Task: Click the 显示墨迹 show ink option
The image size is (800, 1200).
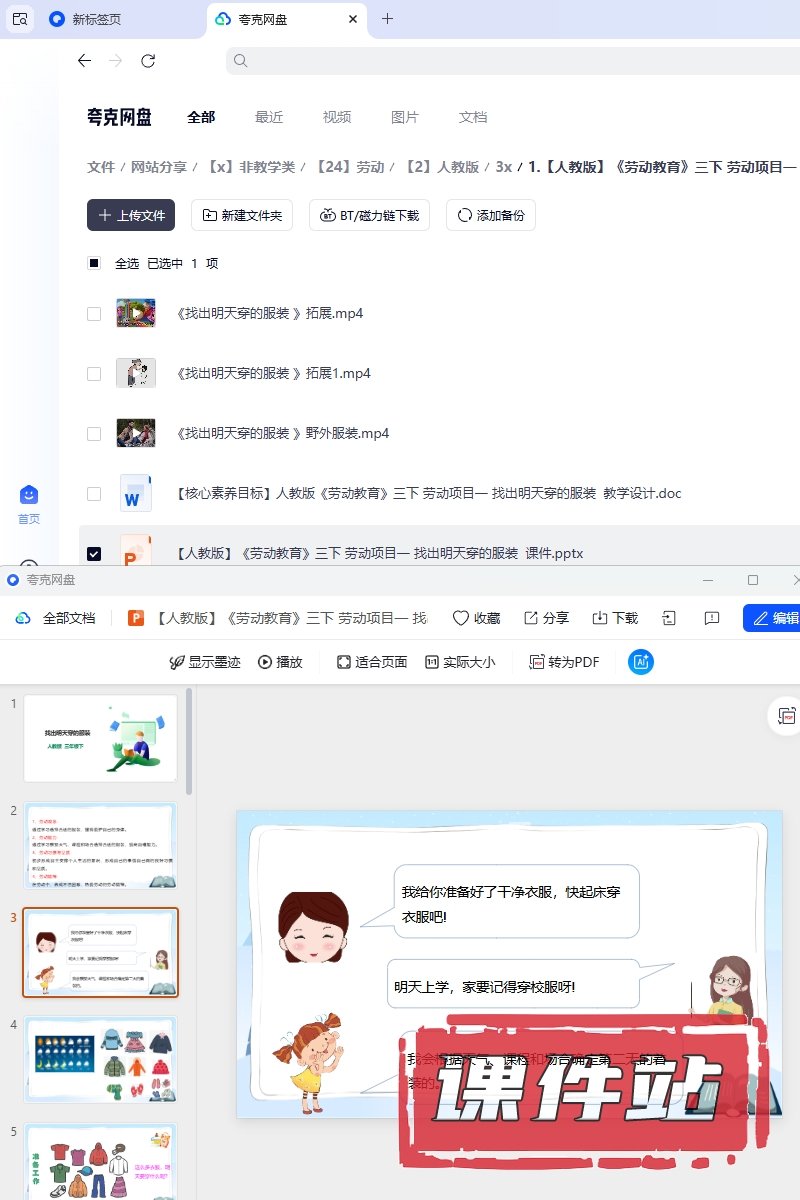Action: point(204,662)
